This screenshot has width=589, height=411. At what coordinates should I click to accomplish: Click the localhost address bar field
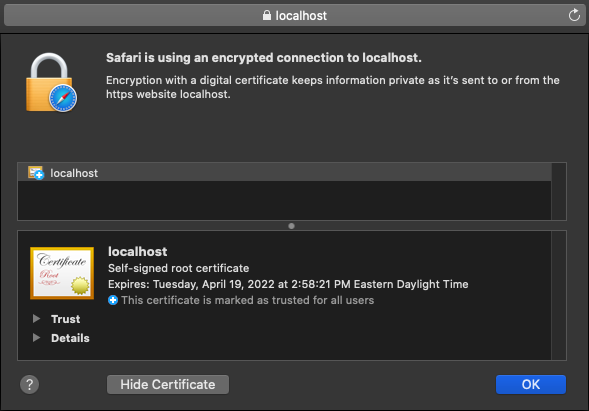click(294, 15)
